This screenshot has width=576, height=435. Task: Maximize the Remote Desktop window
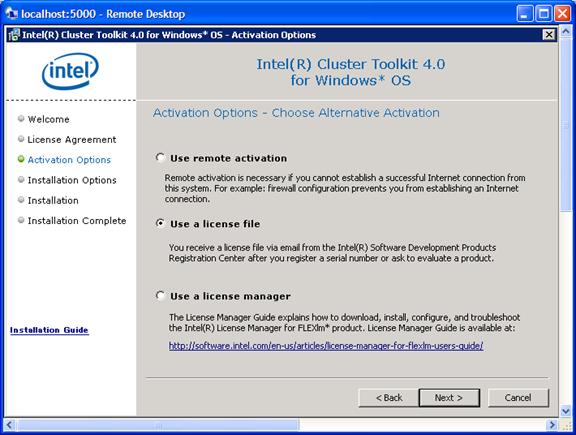pyautogui.click(x=544, y=14)
